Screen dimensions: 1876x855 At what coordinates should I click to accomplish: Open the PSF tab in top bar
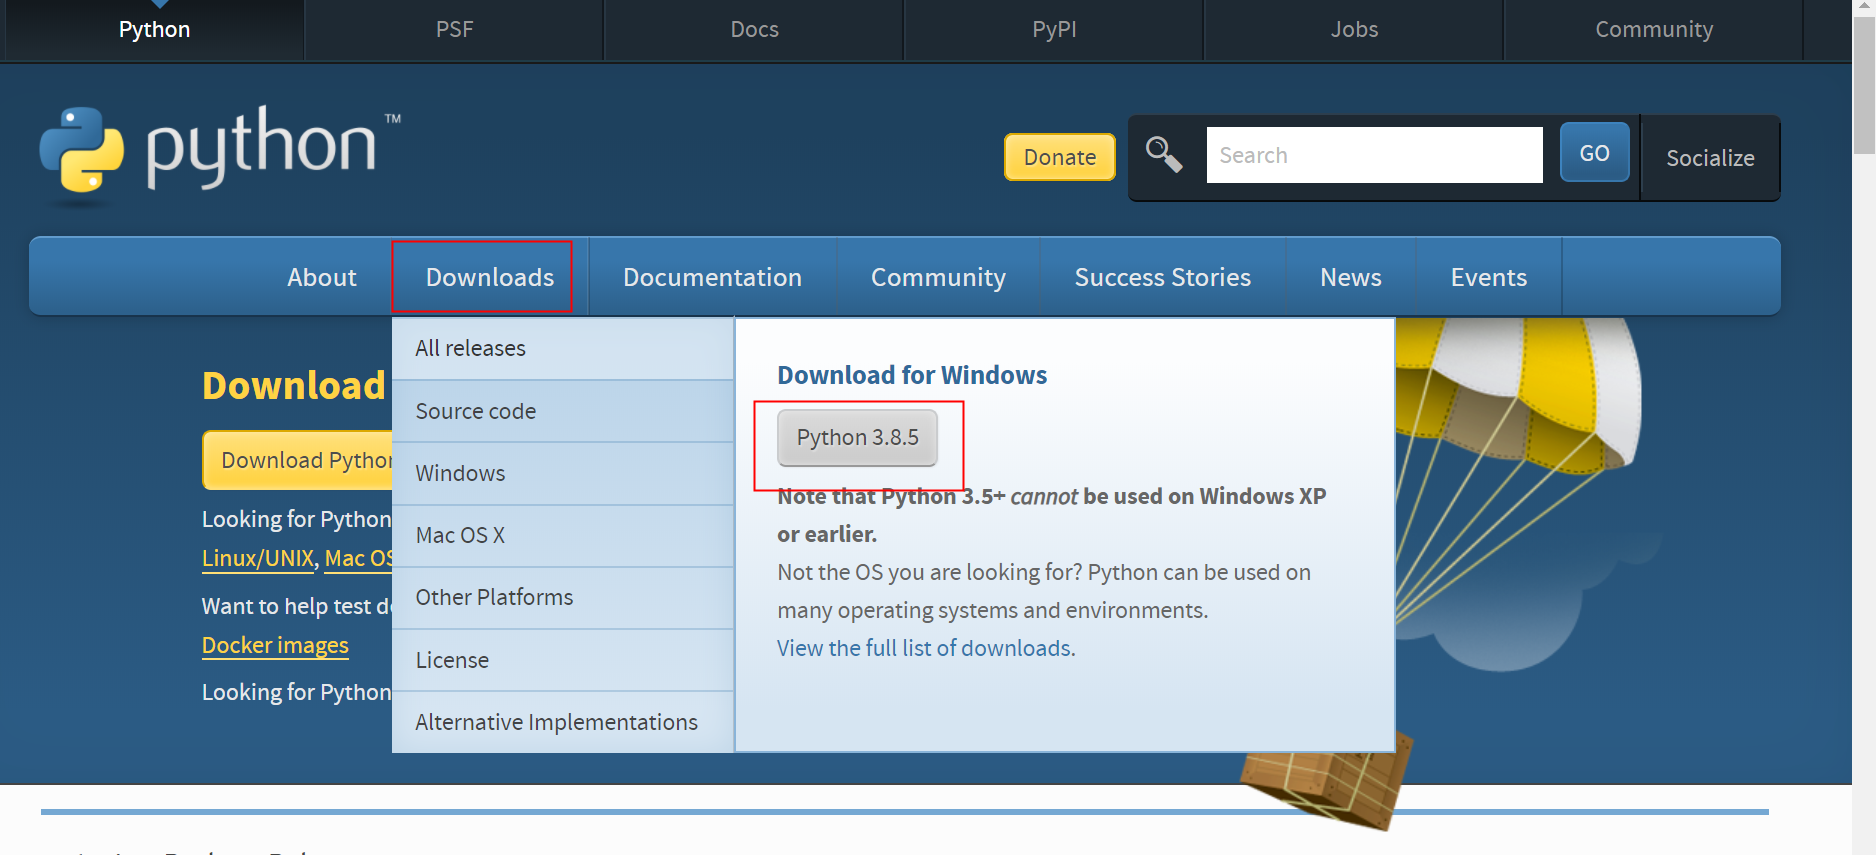(454, 30)
